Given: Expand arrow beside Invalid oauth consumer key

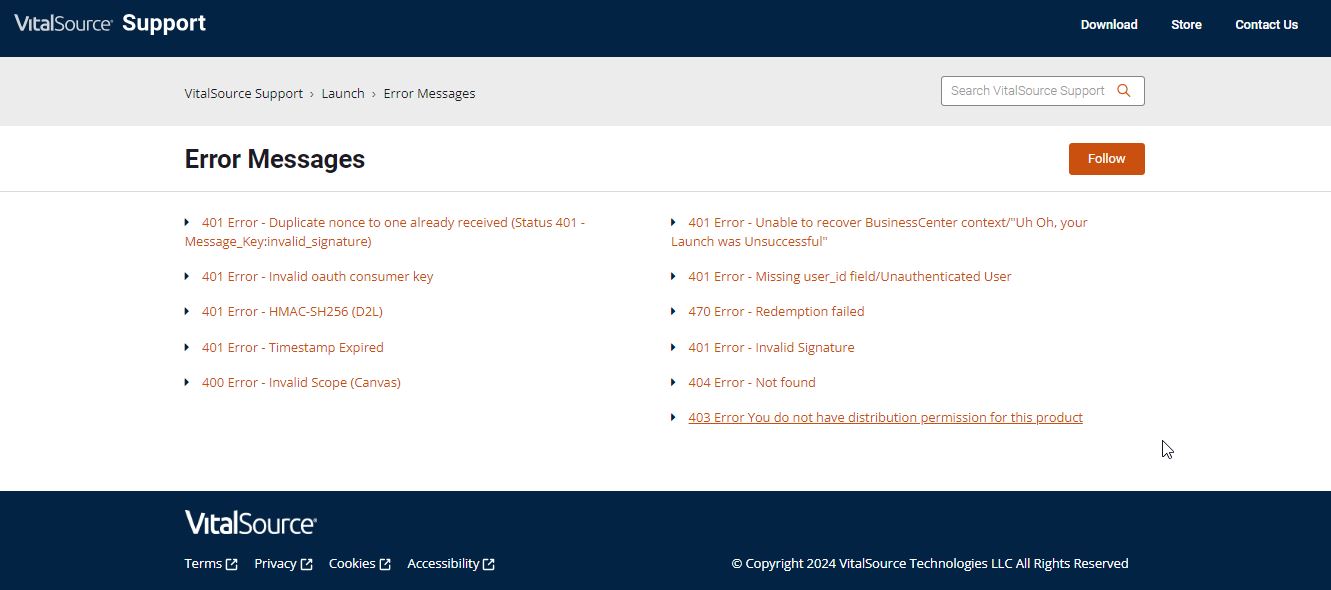Looking at the screenshot, I should [187, 276].
